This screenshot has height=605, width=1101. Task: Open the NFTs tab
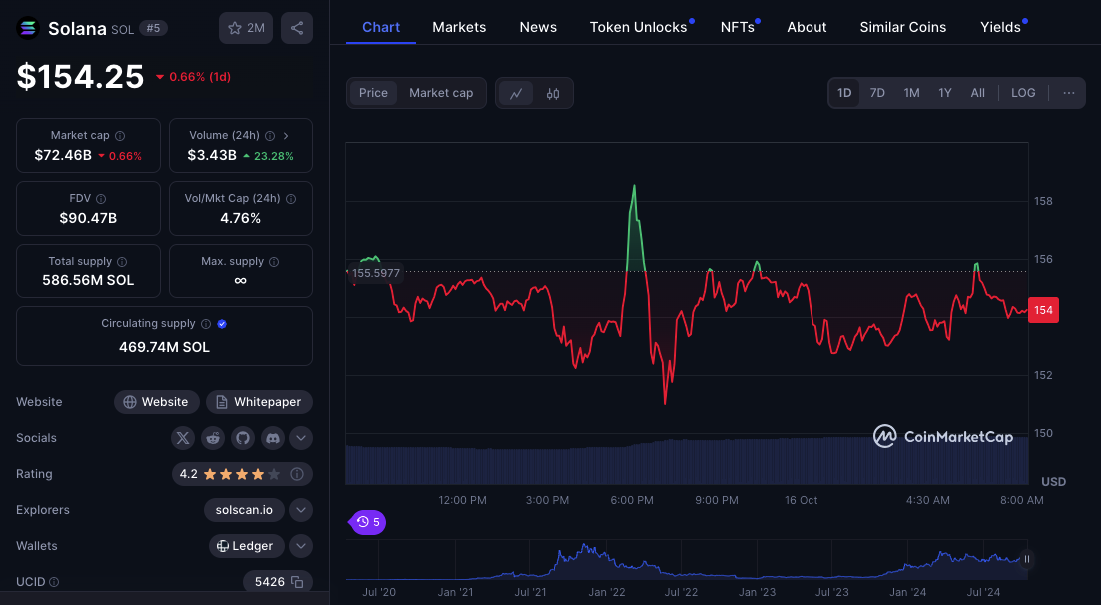click(x=738, y=27)
